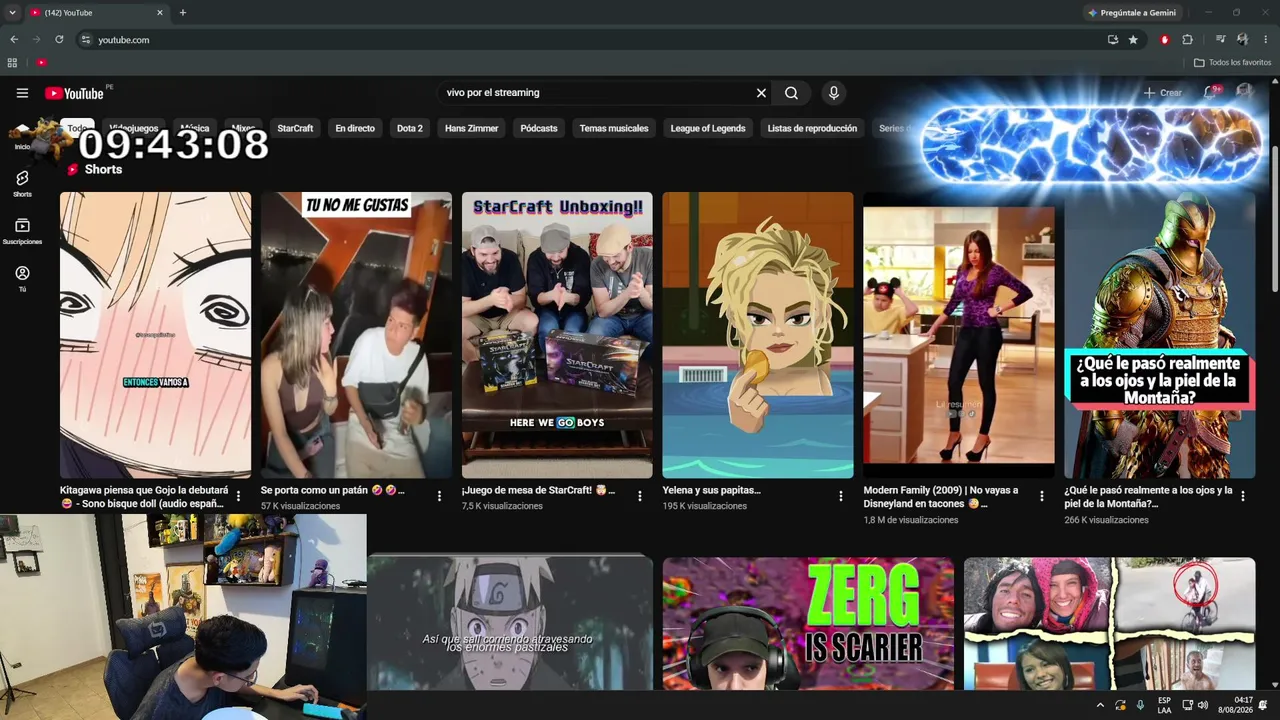1280x720 pixels.
Task: Select the En directo filter chip
Action: click(x=355, y=128)
